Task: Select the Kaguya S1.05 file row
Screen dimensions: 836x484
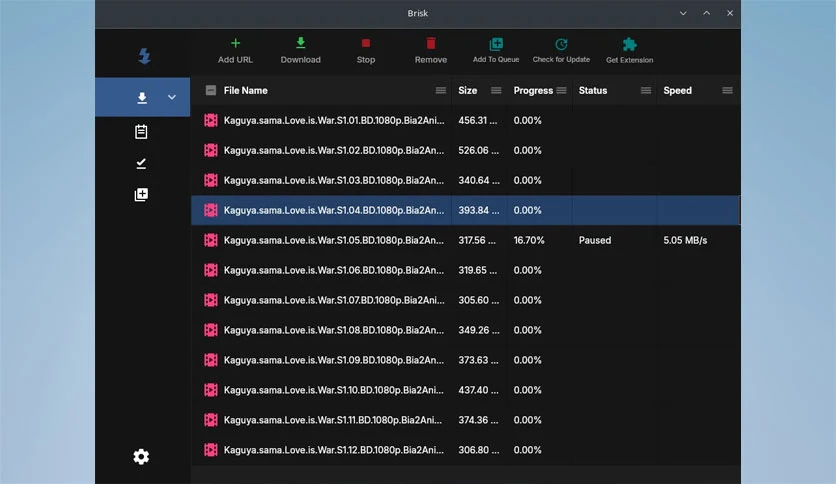Action: (465, 240)
